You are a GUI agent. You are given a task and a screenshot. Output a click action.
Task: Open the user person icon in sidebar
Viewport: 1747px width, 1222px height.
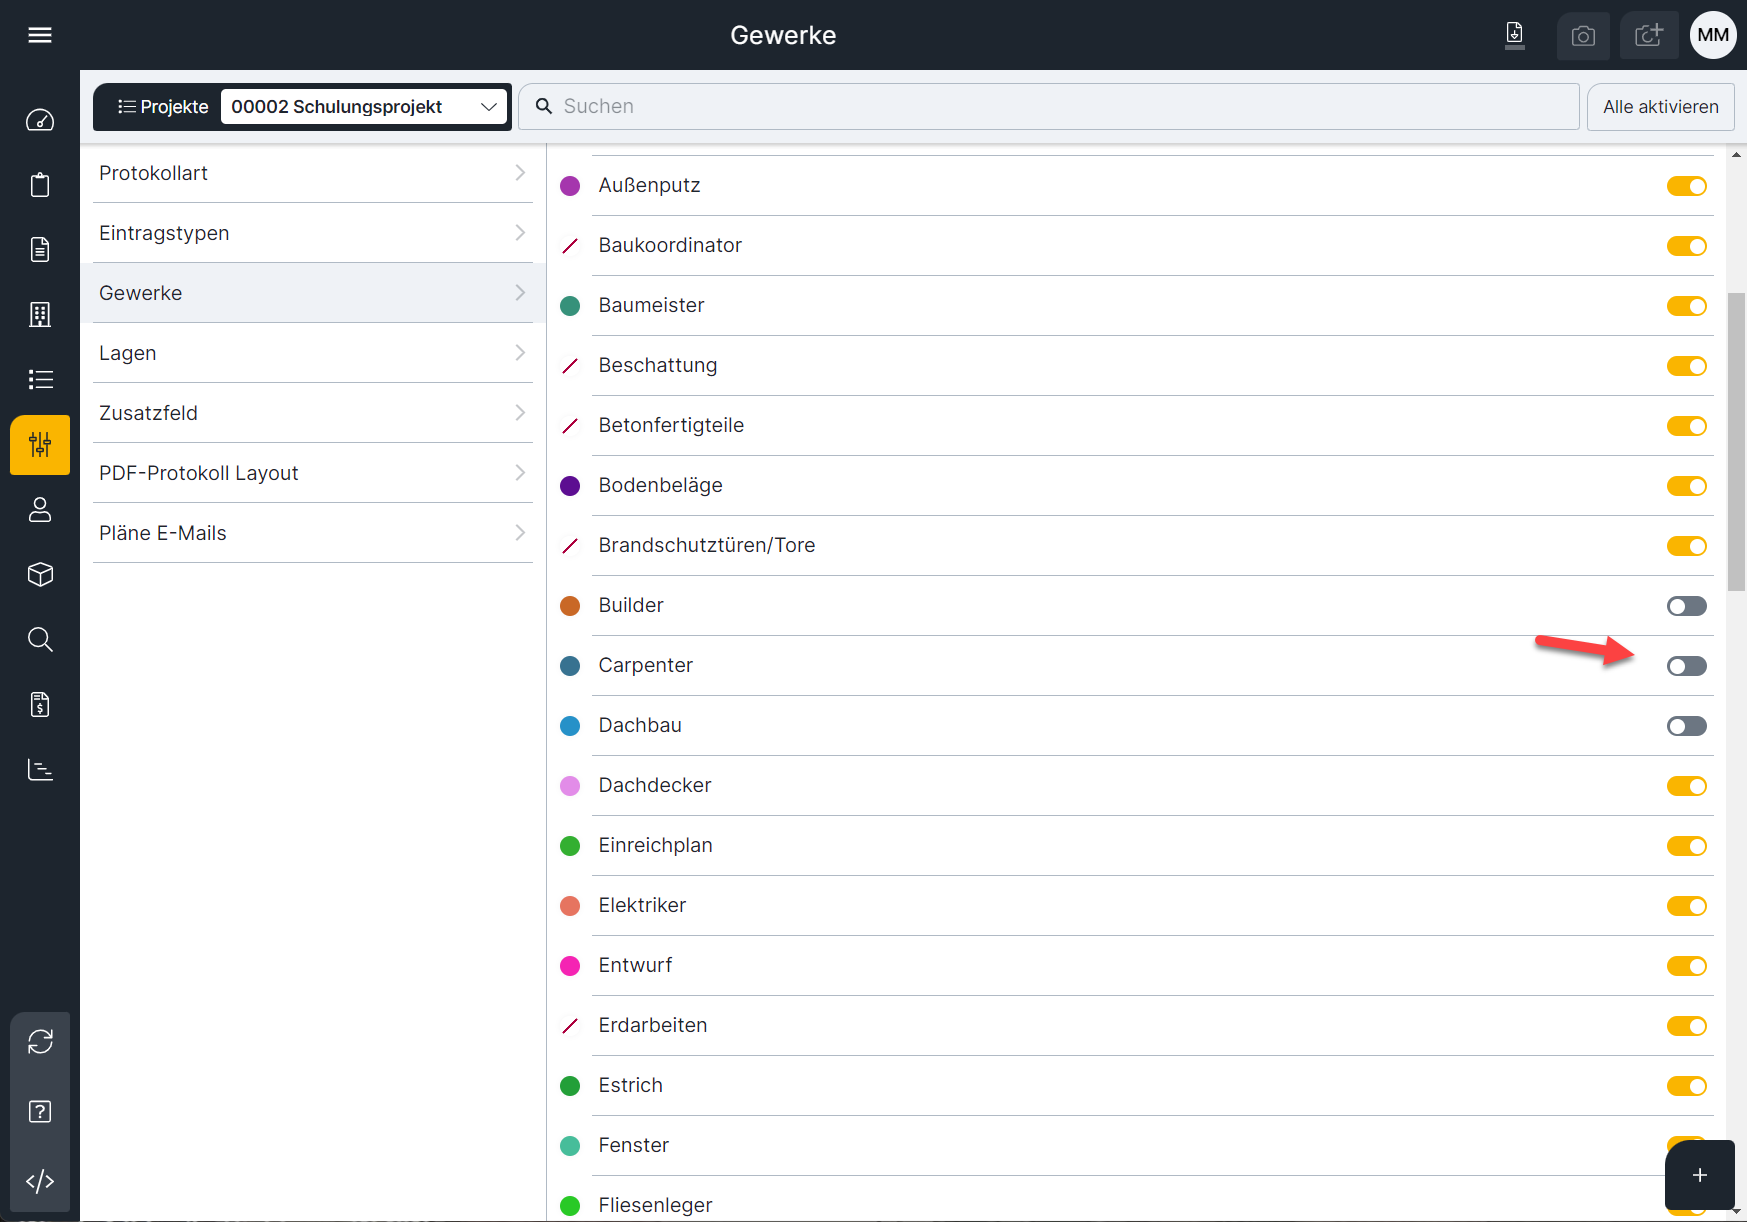tap(40, 510)
